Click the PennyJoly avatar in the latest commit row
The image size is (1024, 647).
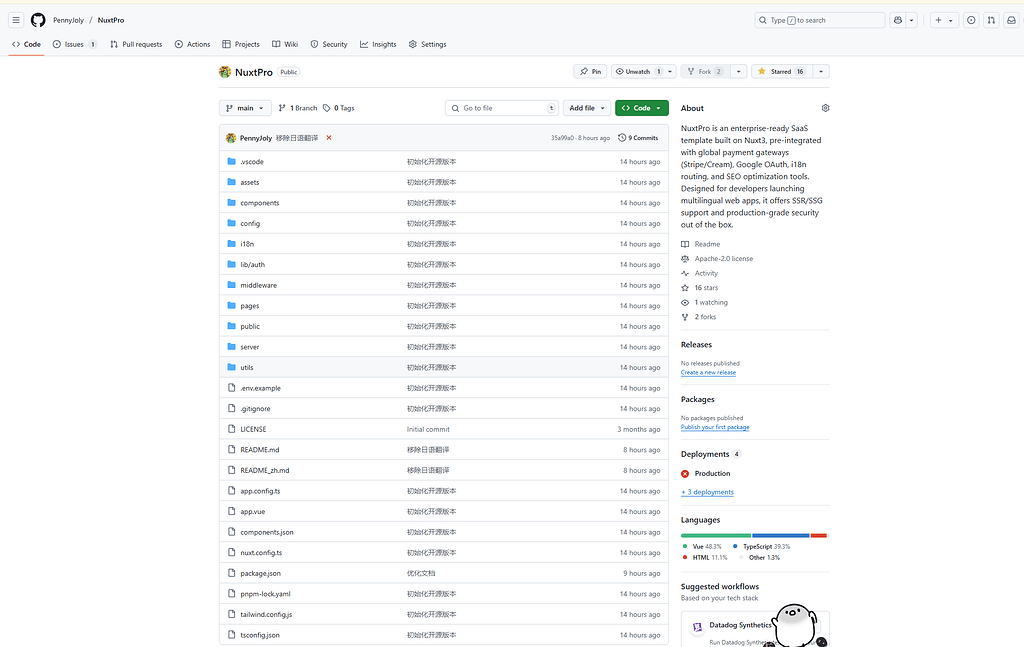click(231, 138)
